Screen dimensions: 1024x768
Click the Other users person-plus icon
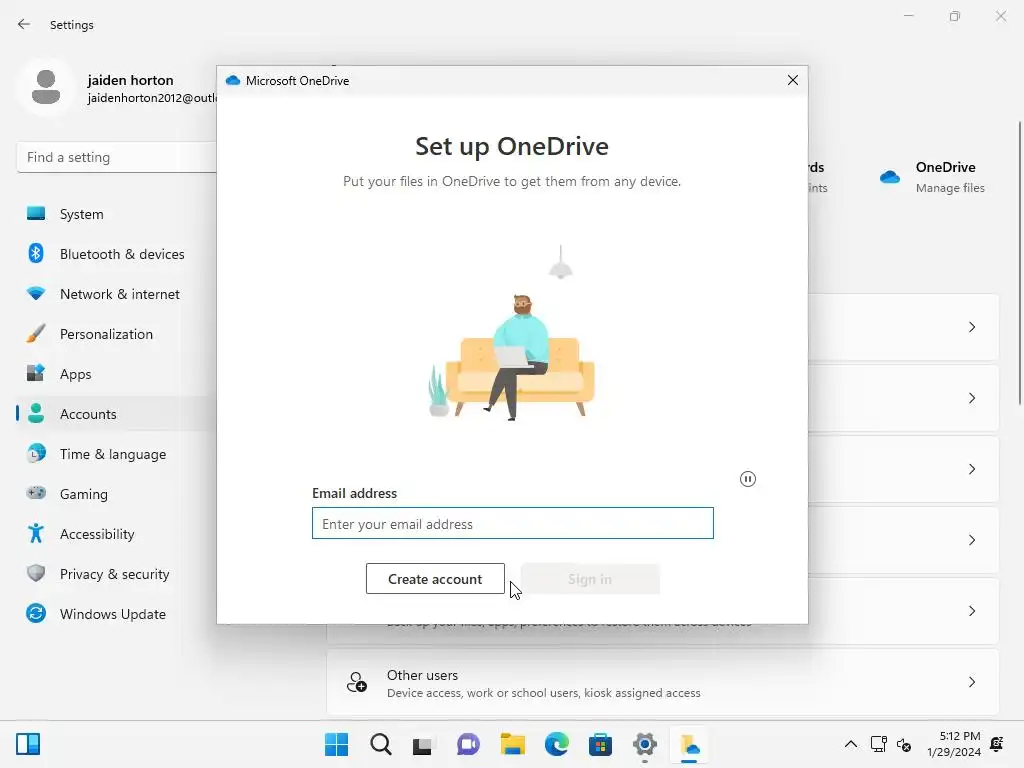click(x=357, y=682)
